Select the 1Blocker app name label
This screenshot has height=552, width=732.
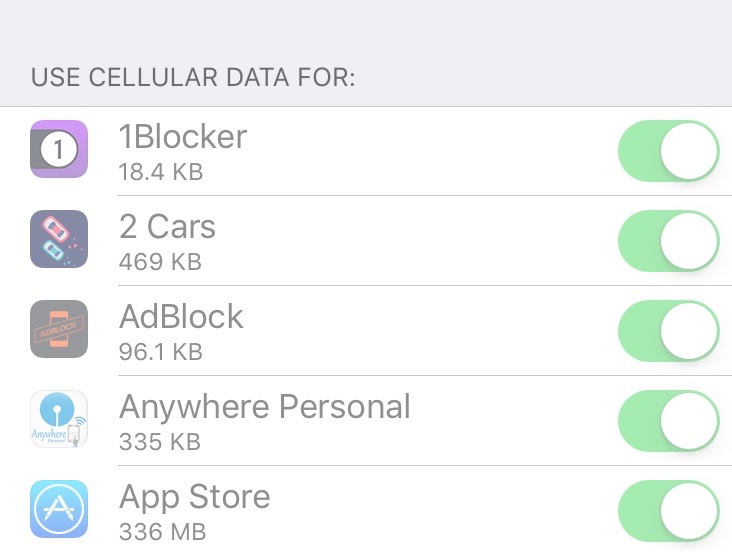click(183, 137)
